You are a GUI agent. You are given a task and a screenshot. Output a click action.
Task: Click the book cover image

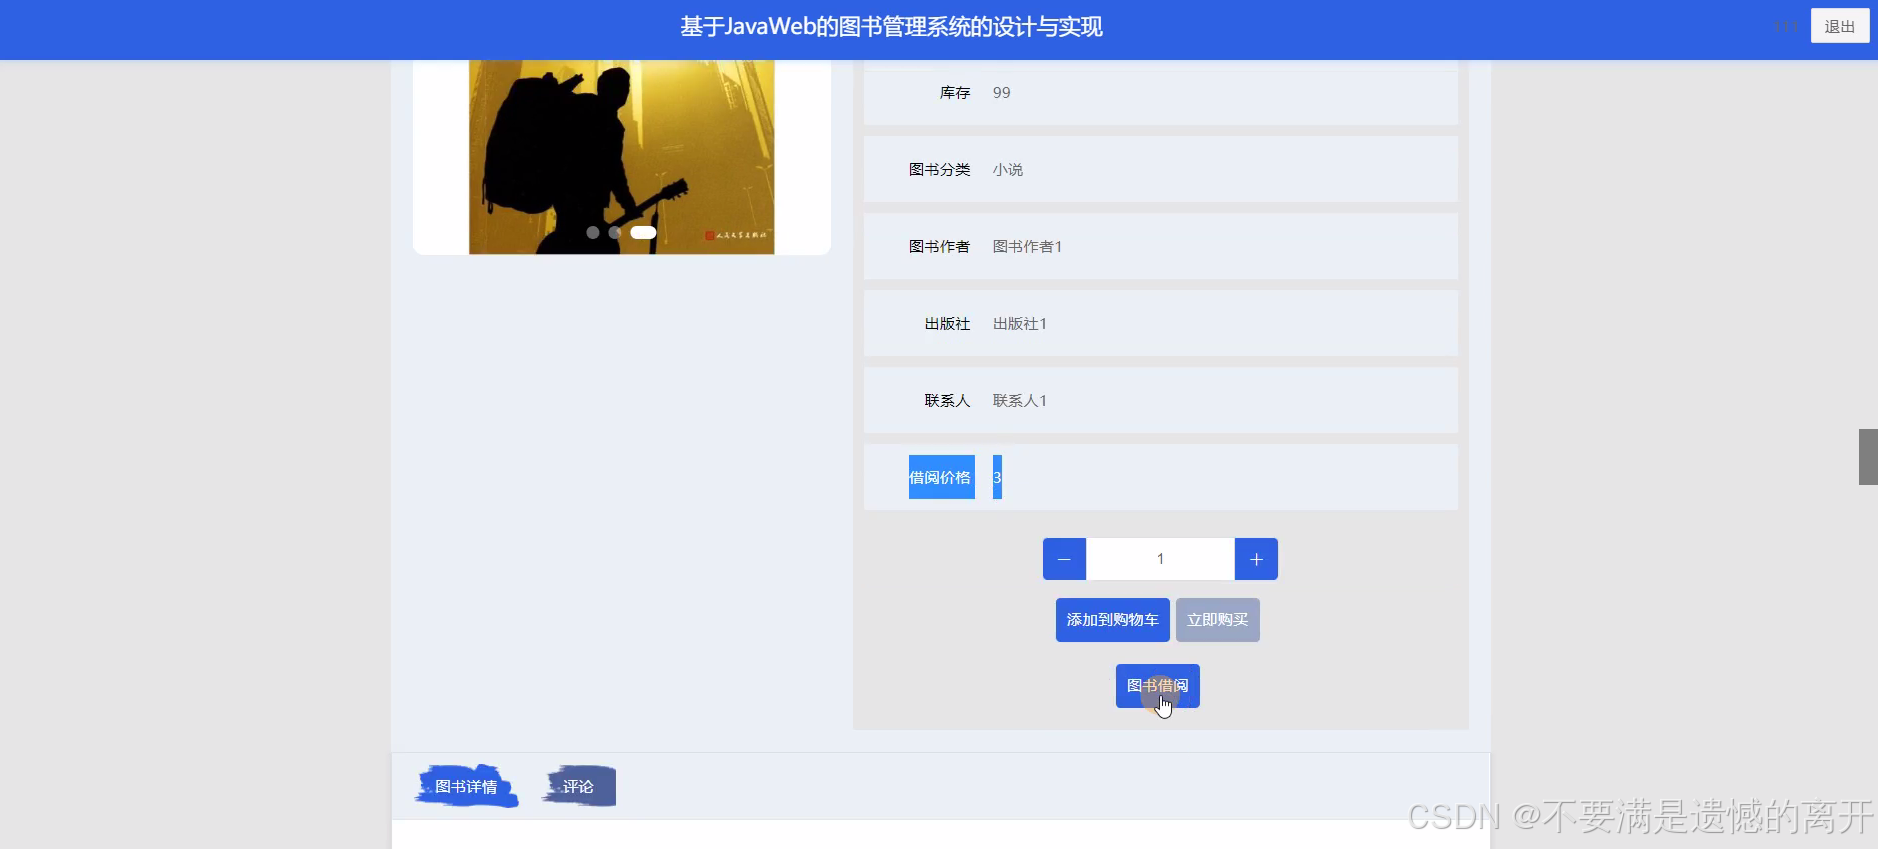(621, 157)
